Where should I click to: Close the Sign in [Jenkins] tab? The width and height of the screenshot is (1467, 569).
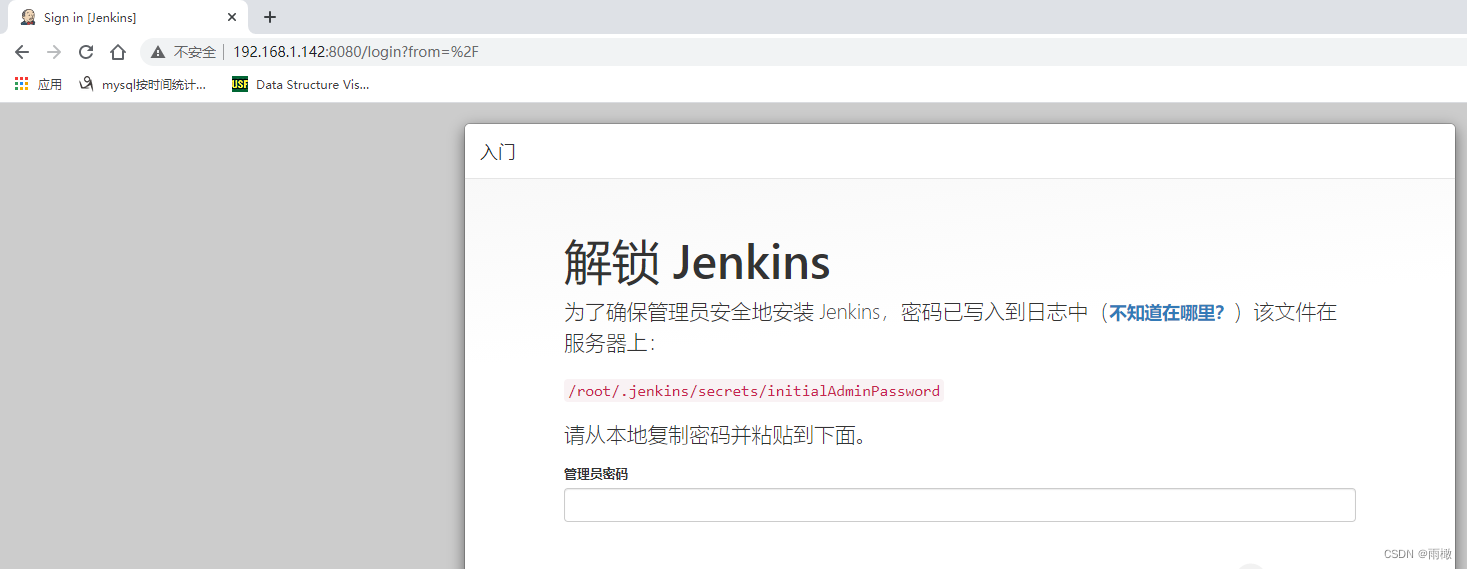tap(232, 17)
